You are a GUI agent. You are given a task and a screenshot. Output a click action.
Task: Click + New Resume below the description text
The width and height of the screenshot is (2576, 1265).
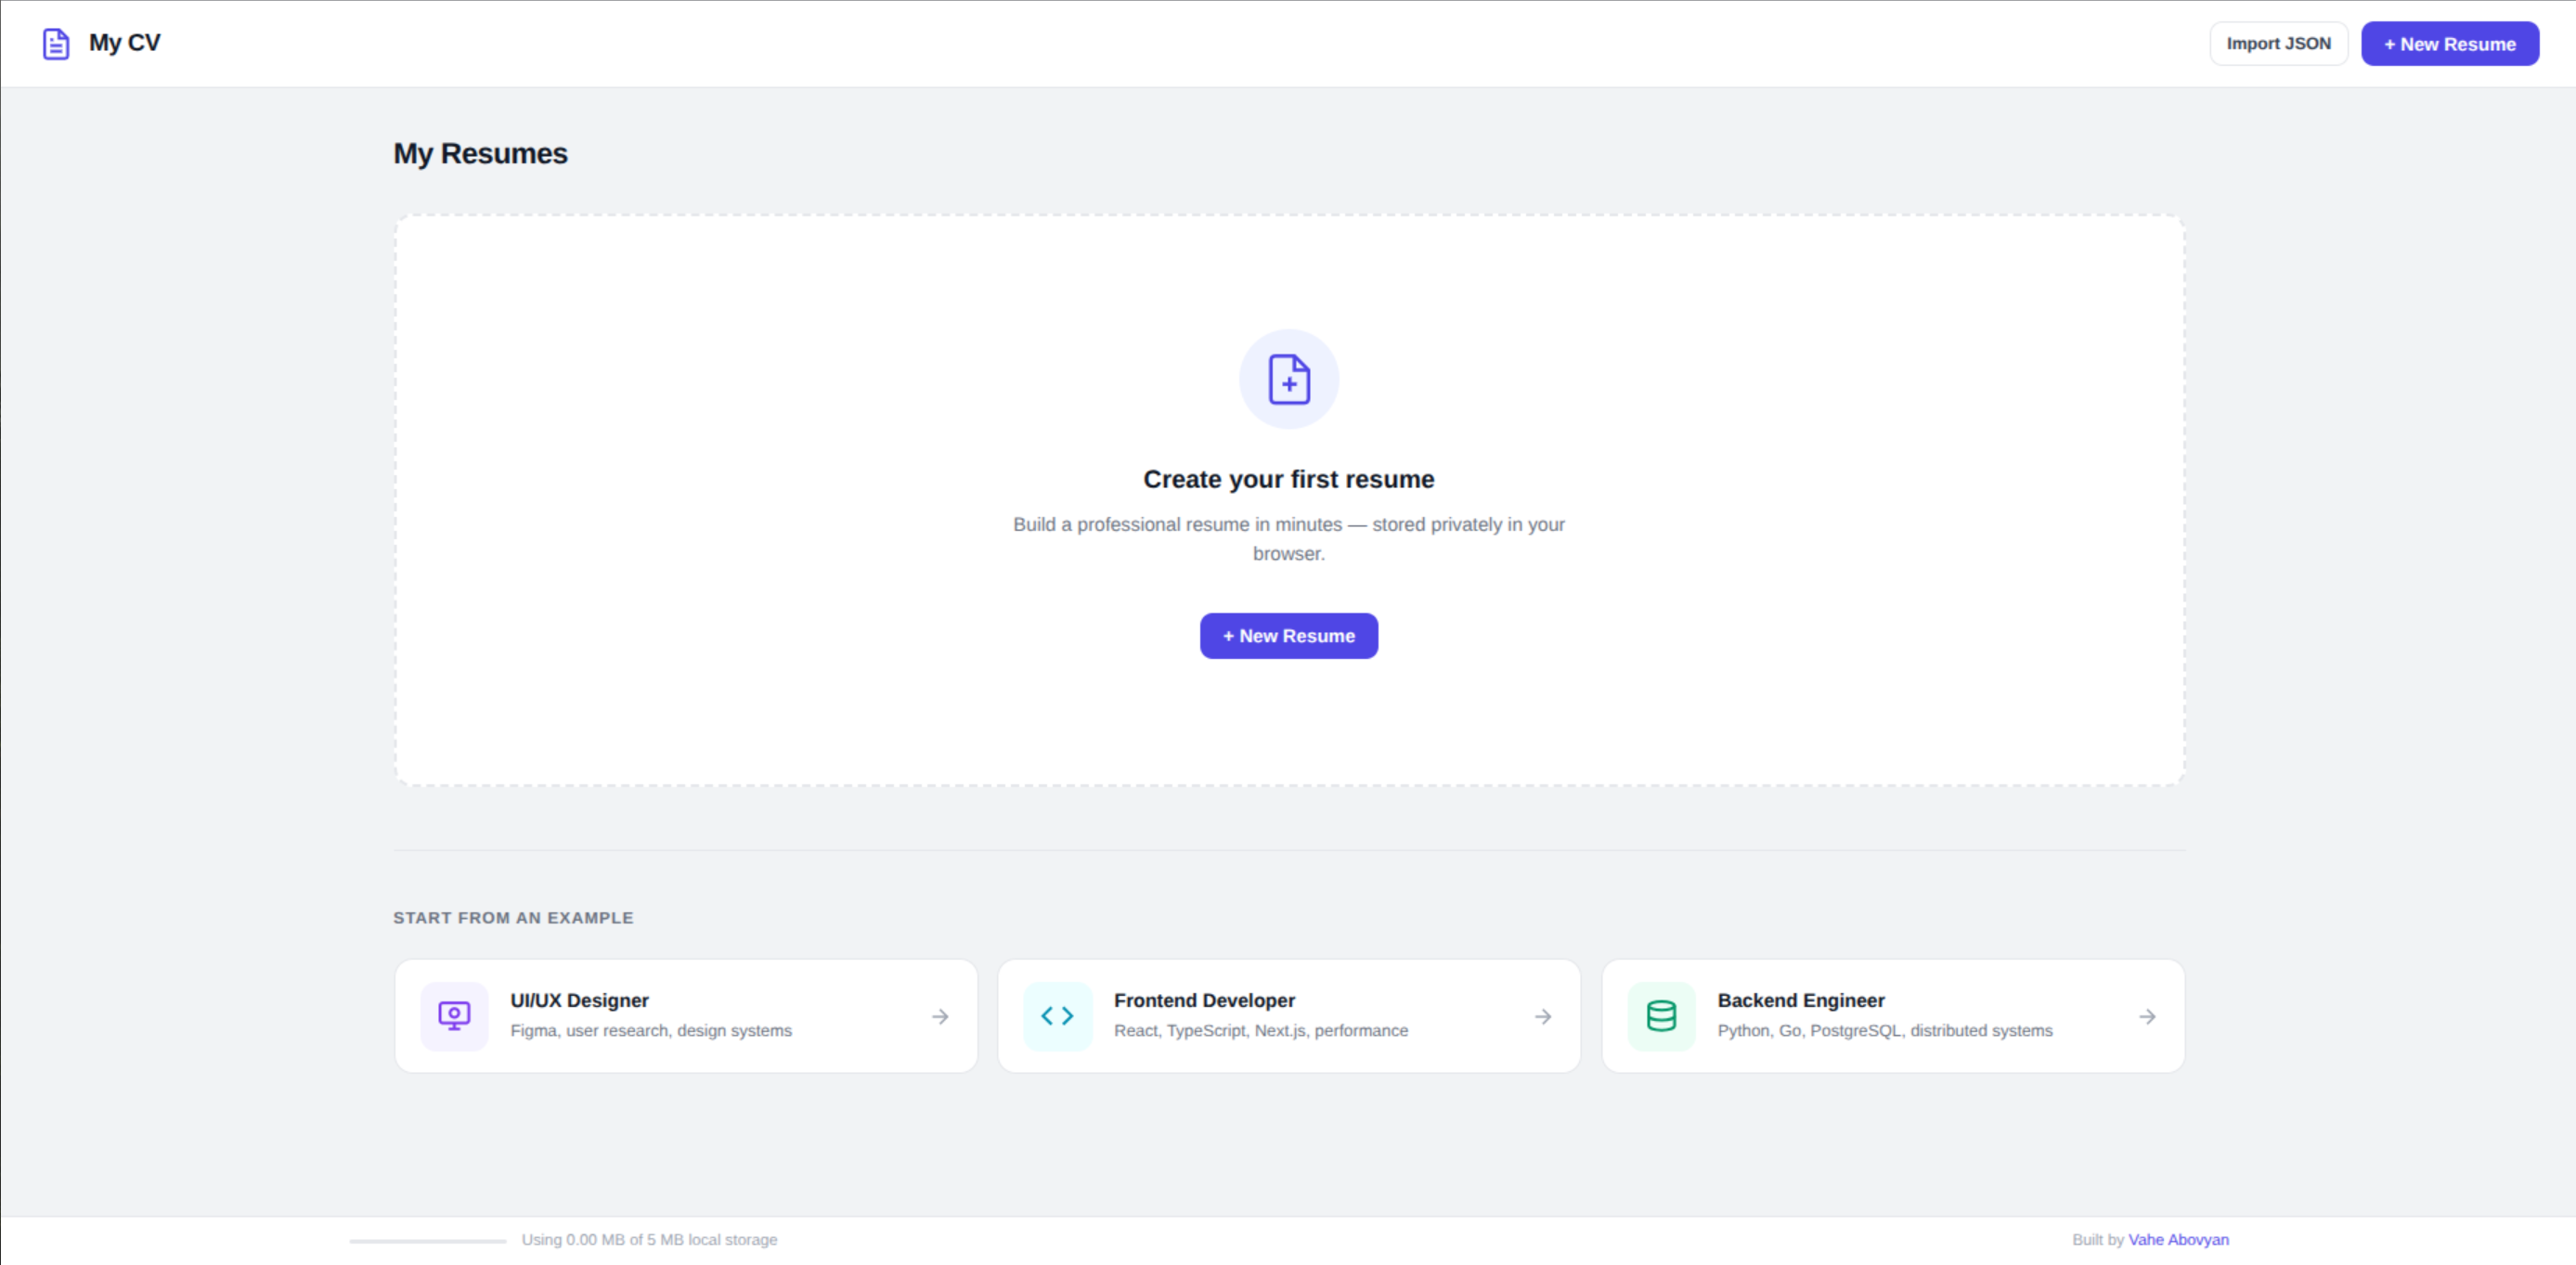point(1289,635)
